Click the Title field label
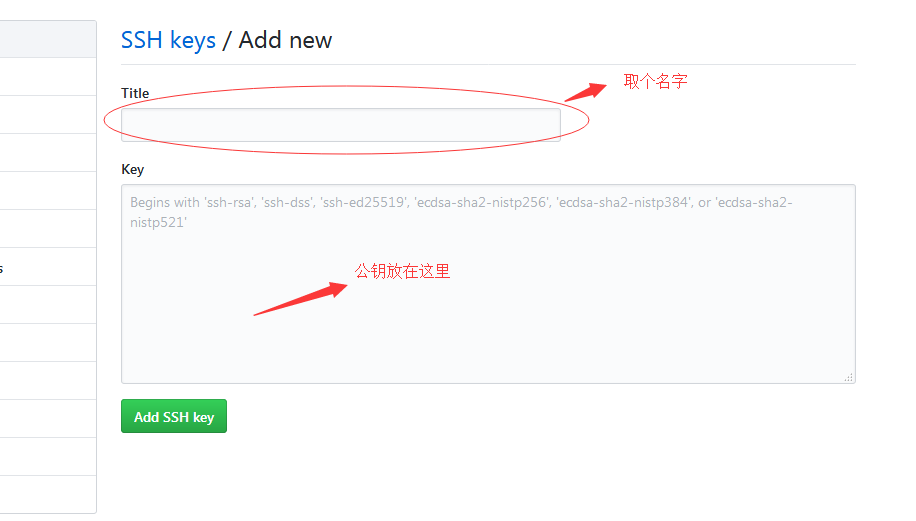The height and width of the screenshot is (521, 916). (x=135, y=93)
